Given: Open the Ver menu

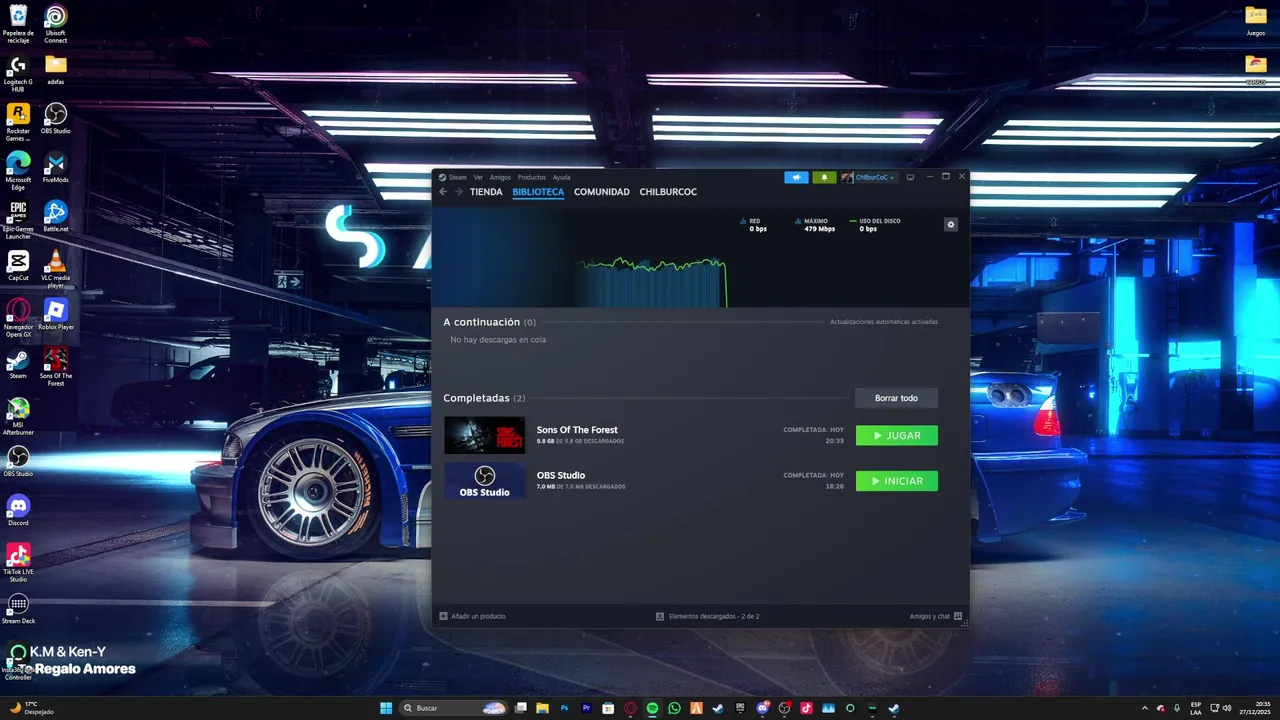Looking at the screenshot, I should pyautogui.click(x=478, y=177).
